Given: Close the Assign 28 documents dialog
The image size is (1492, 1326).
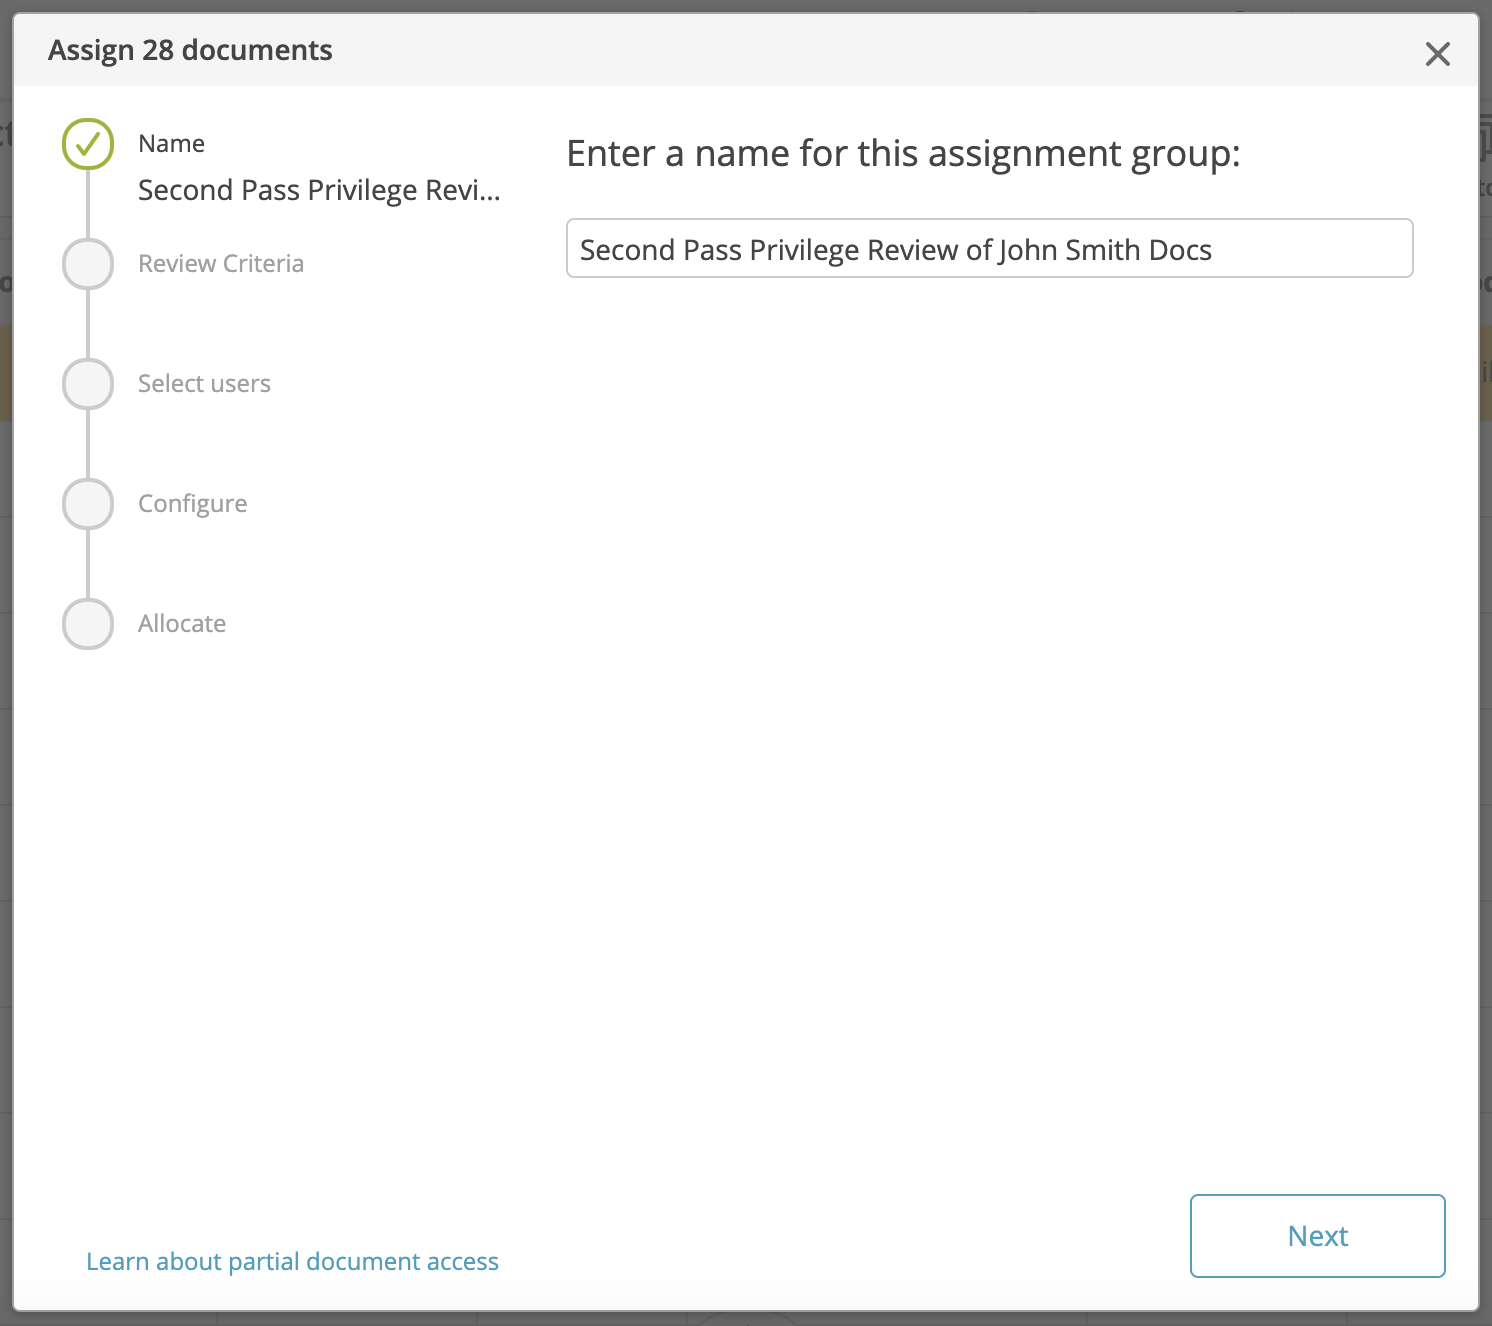Looking at the screenshot, I should (x=1437, y=55).
